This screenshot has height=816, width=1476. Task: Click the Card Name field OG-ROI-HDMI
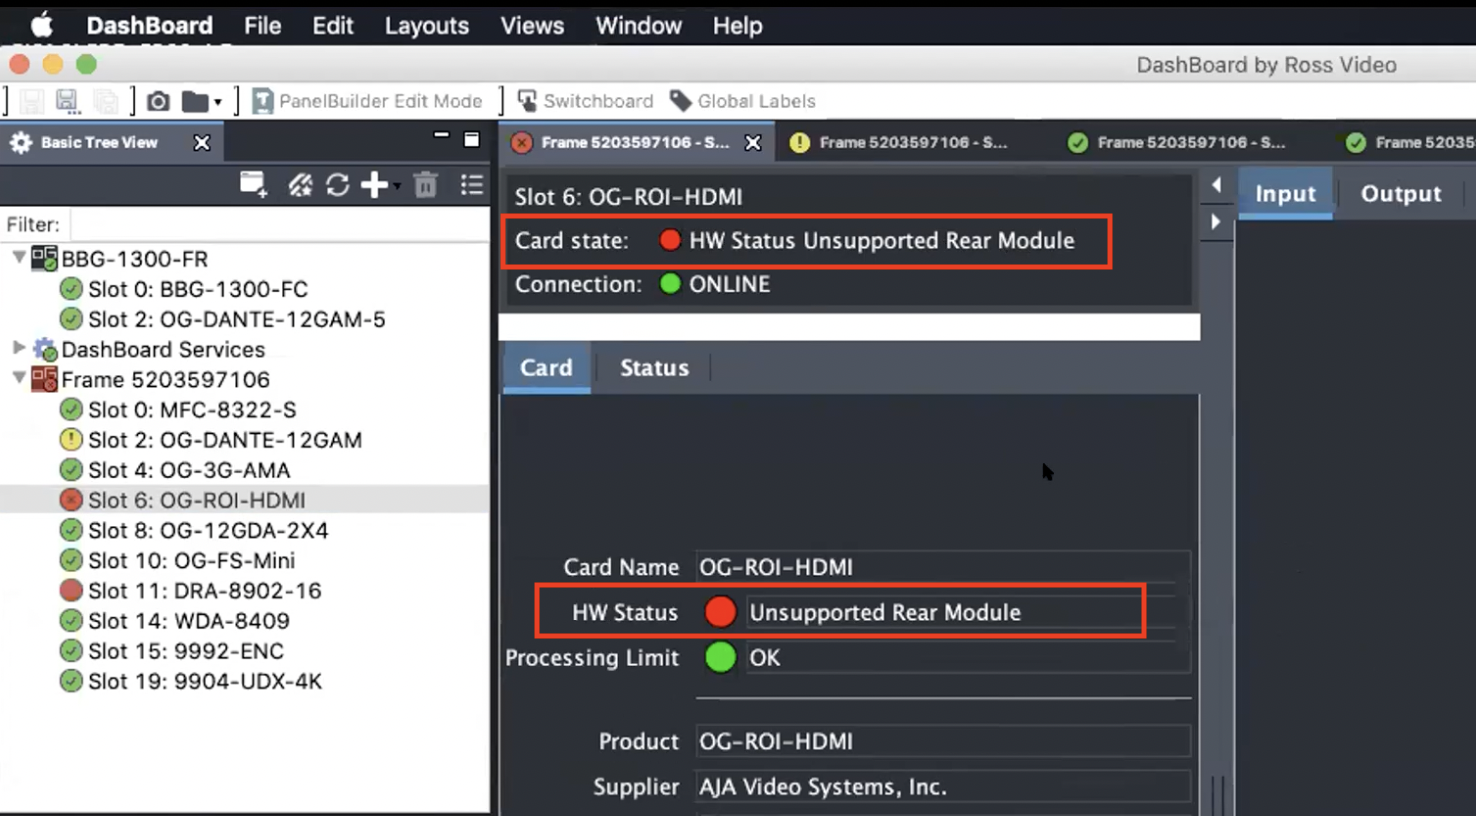point(942,567)
